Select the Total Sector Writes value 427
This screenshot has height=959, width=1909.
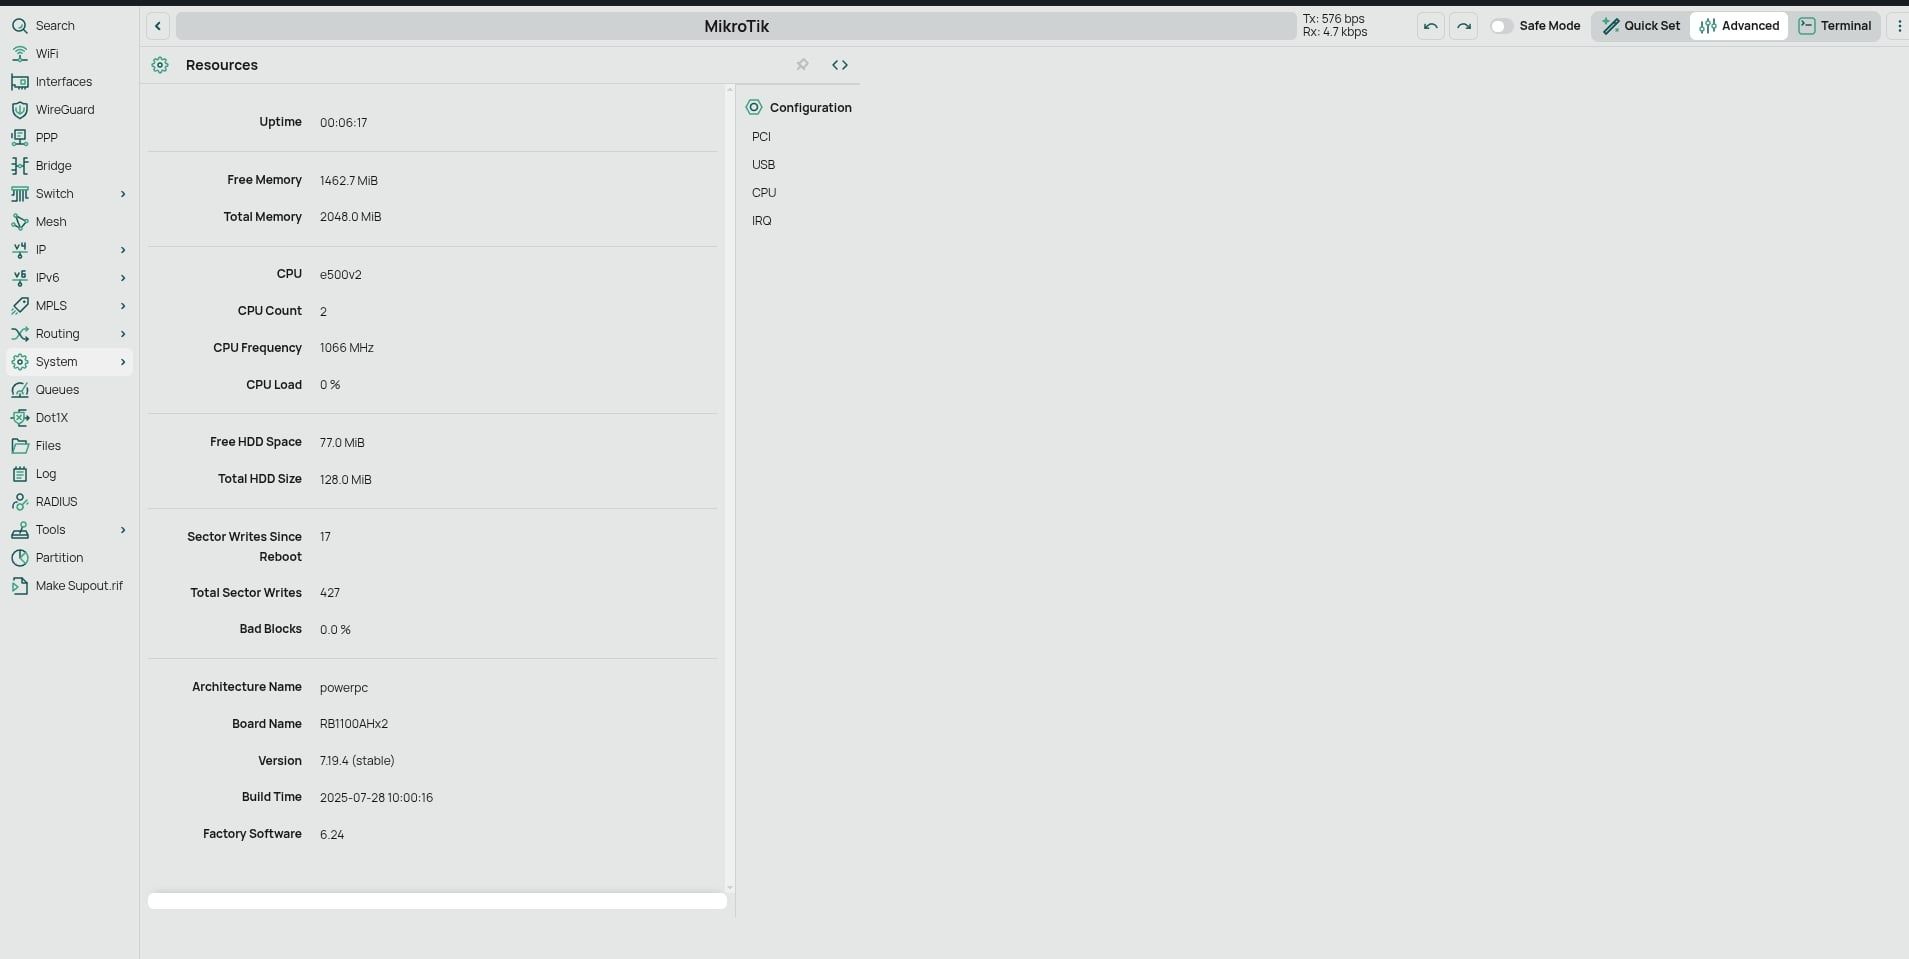pos(330,593)
